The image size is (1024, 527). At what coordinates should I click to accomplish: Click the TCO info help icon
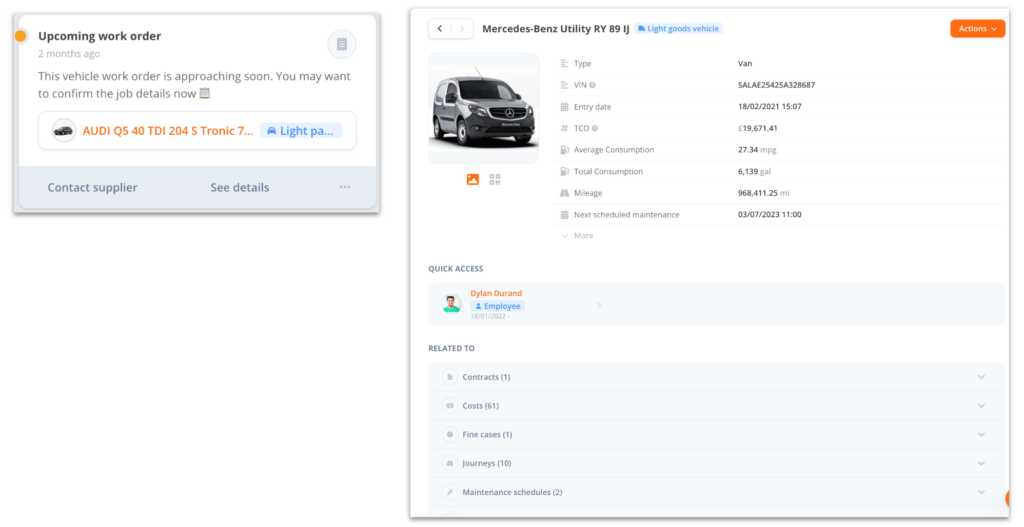click(594, 128)
